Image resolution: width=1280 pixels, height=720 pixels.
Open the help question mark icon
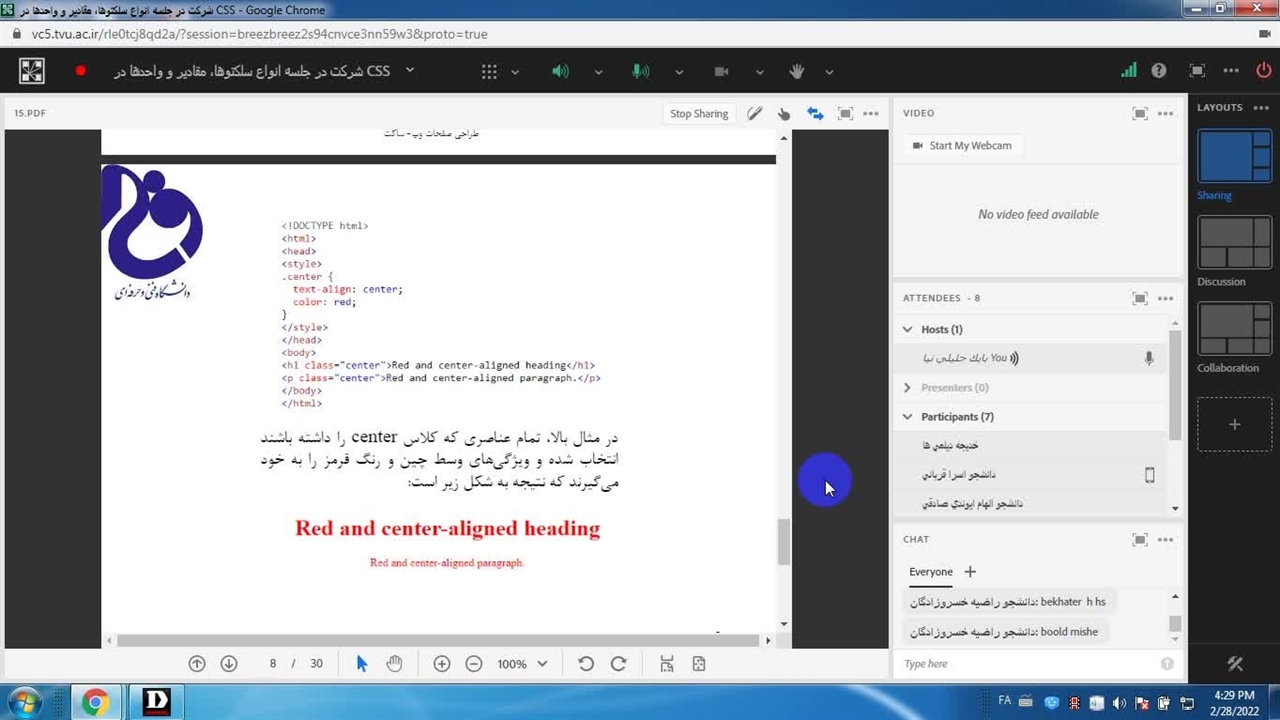pos(1159,71)
